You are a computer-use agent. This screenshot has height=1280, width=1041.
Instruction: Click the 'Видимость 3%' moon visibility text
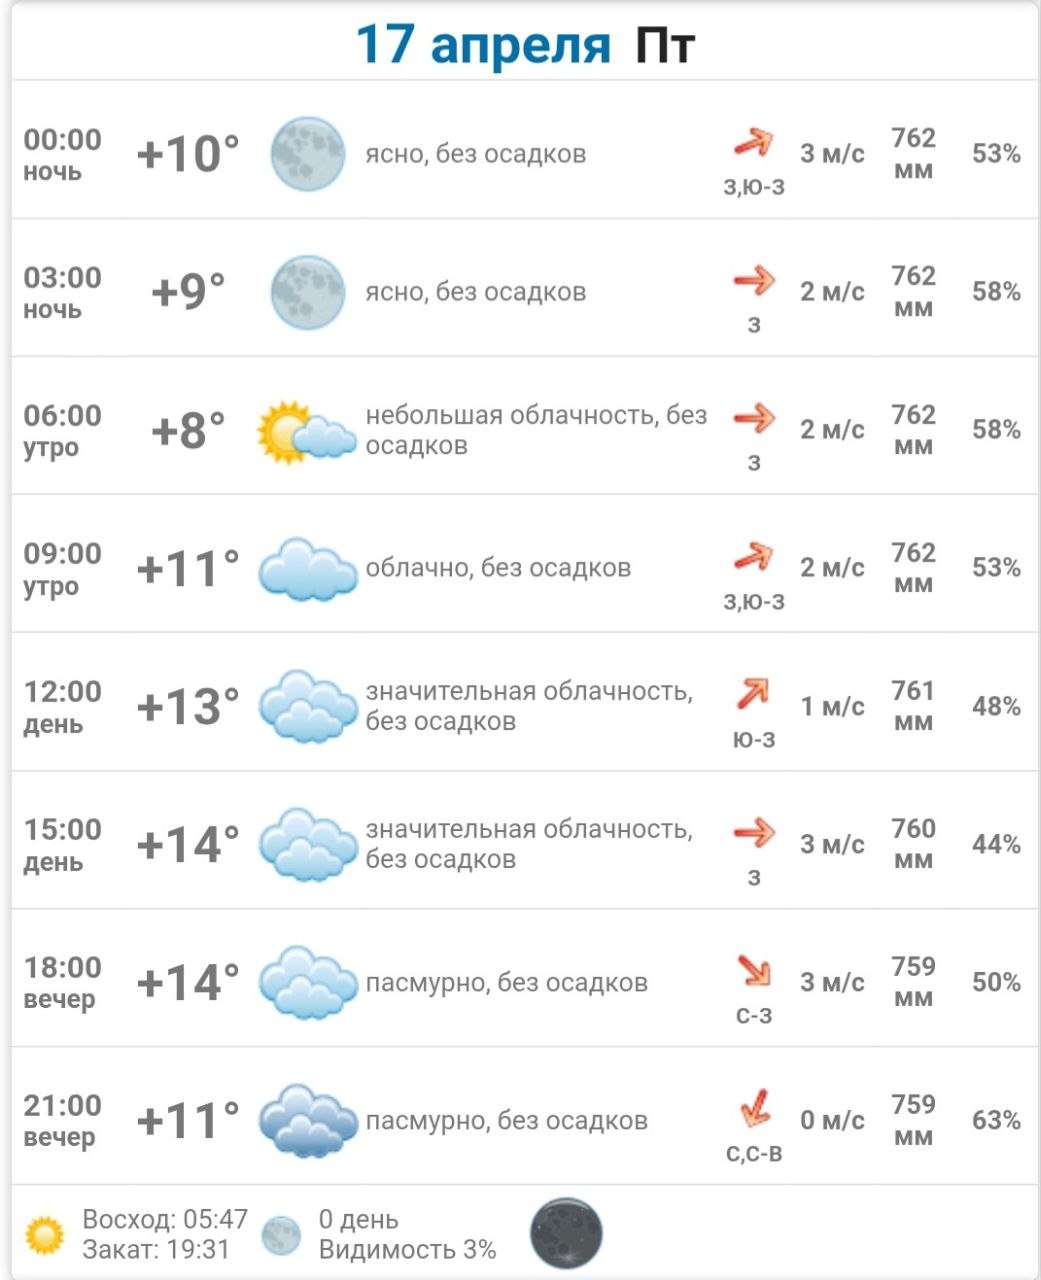click(x=407, y=1250)
